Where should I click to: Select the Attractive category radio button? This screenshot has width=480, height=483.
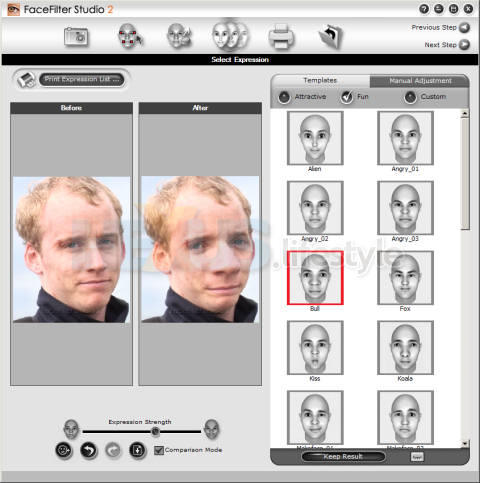click(x=284, y=97)
